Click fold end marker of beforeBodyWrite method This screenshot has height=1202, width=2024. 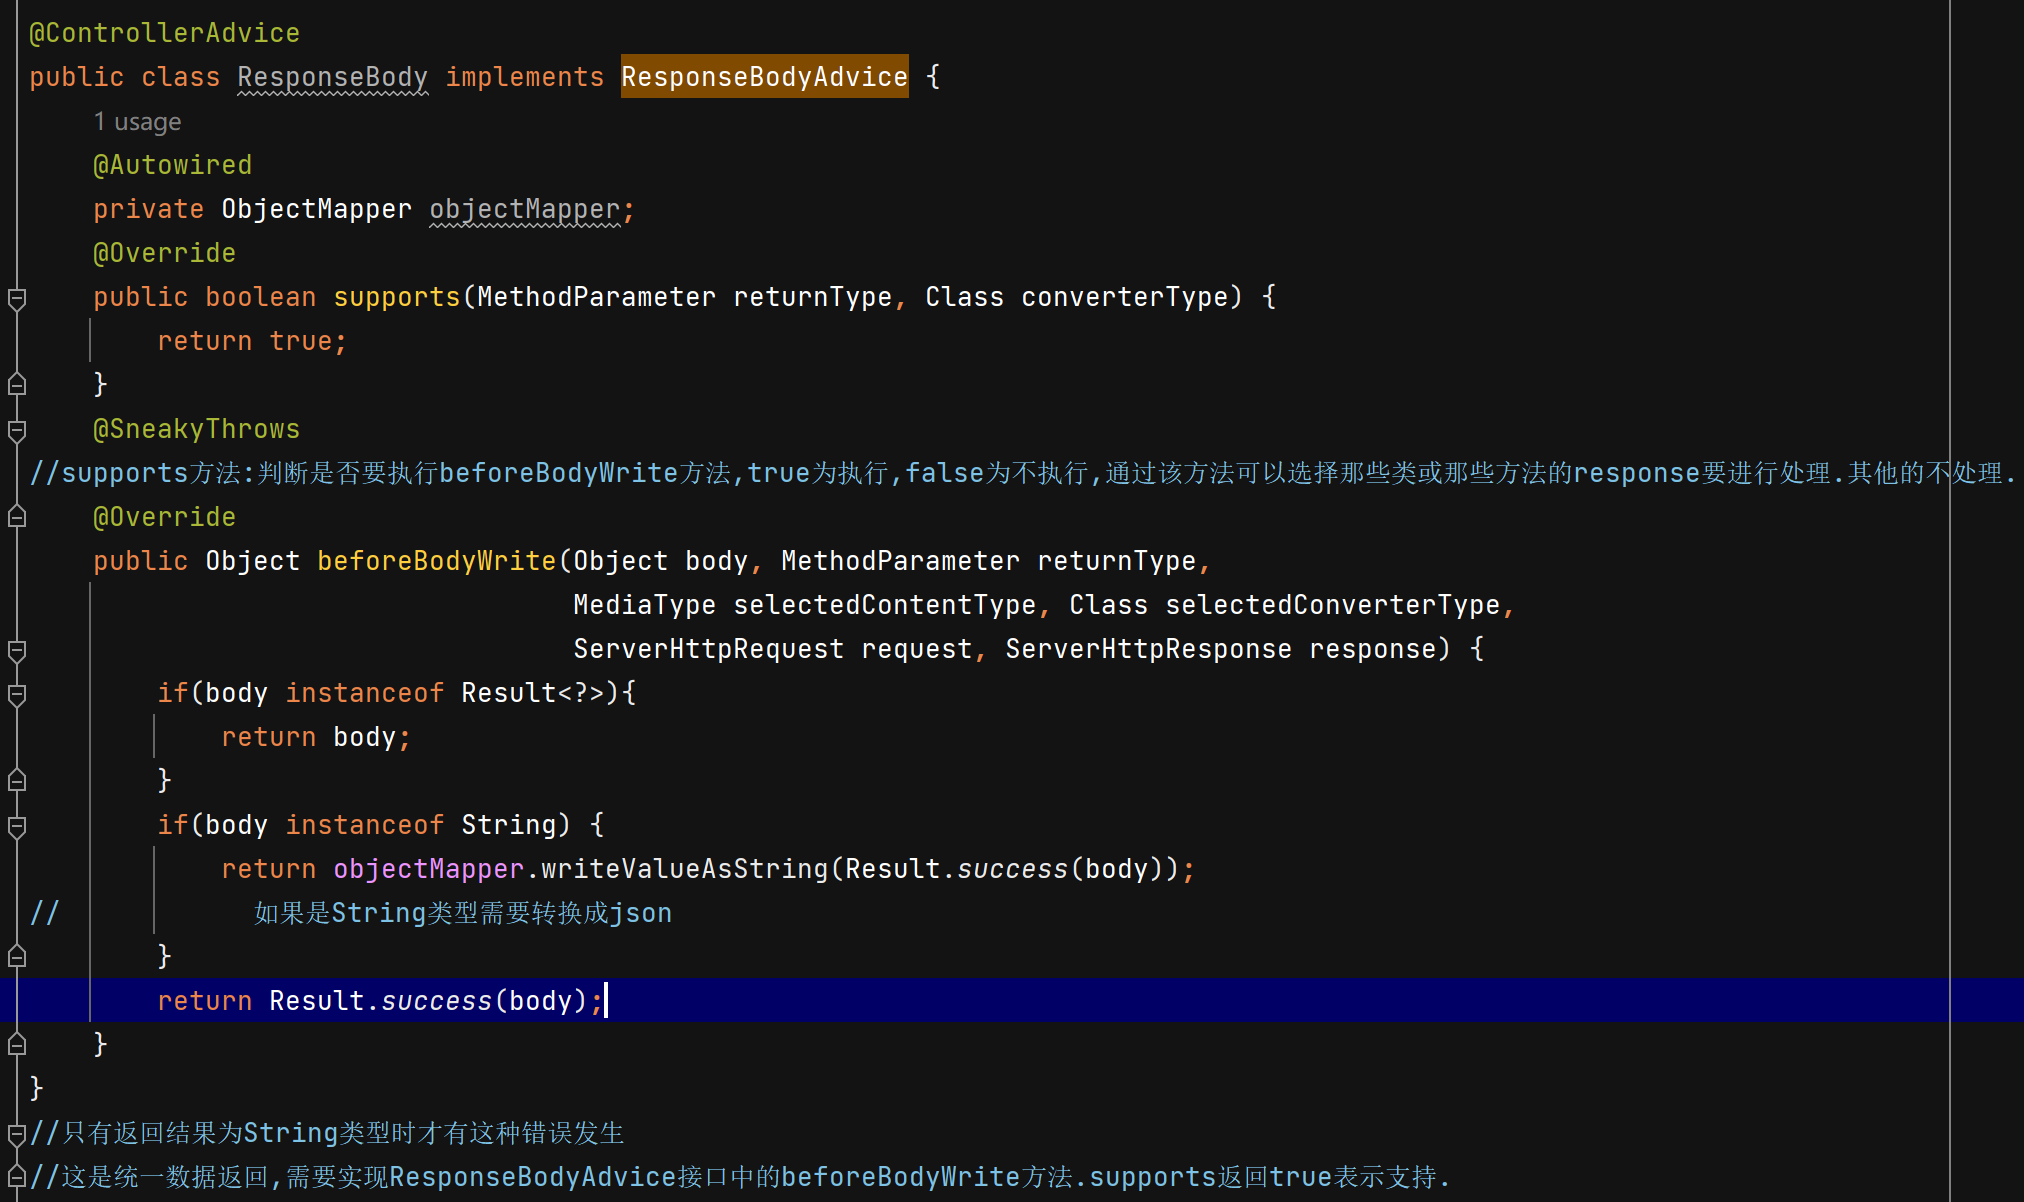(x=17, y=1045)
